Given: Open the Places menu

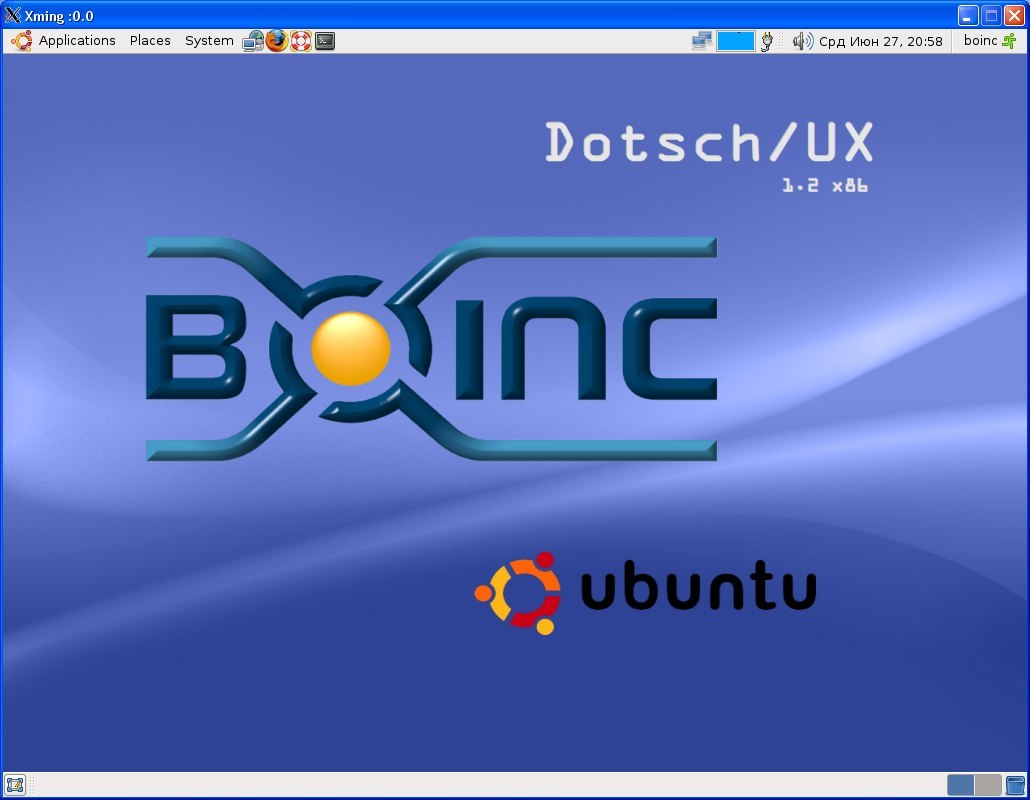Looking at the screenshot, I should [x=149, y=40].
